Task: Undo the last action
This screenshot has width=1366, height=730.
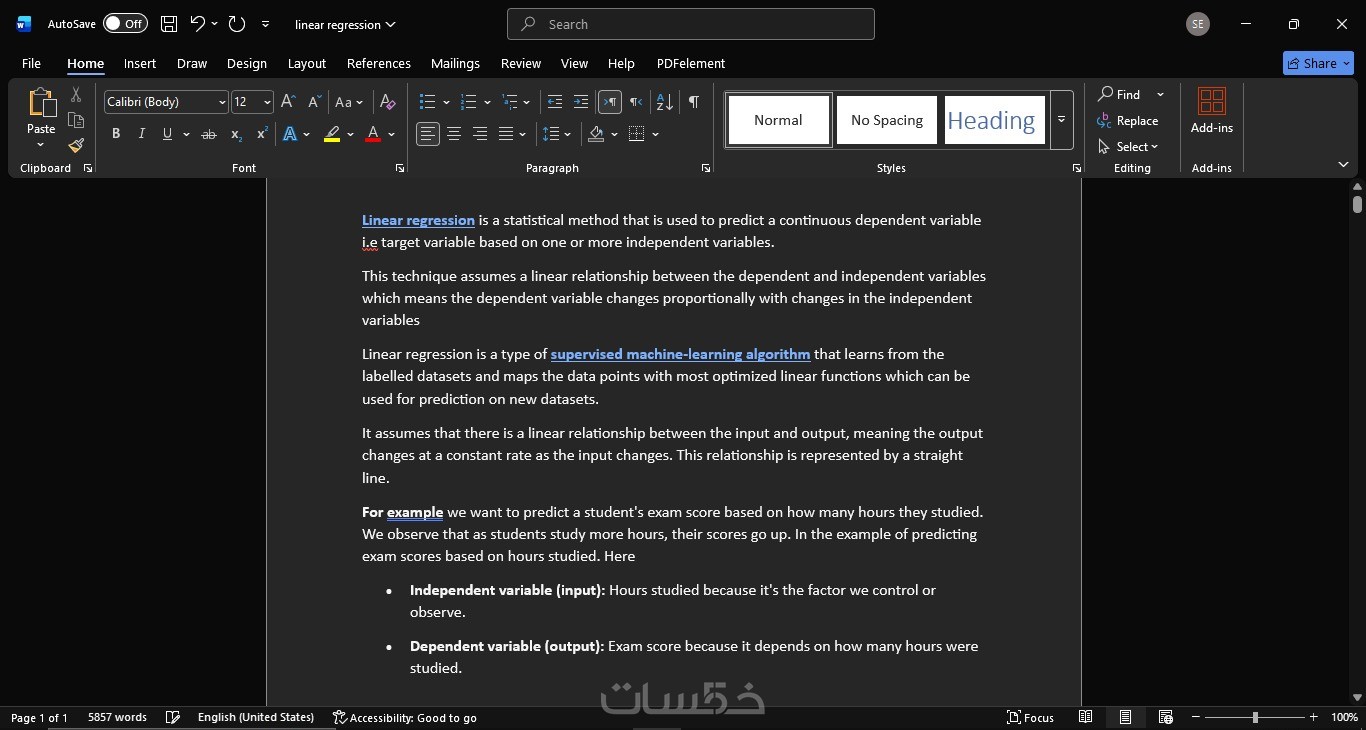Action: tap(197, 24)
